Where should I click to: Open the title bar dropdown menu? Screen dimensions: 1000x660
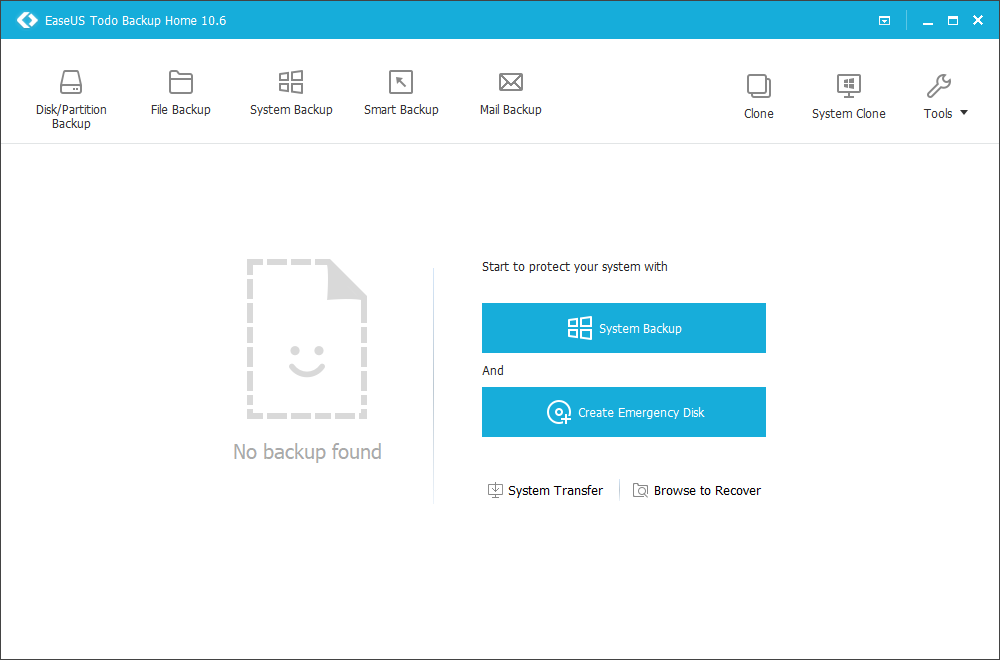tap(885, 20)
